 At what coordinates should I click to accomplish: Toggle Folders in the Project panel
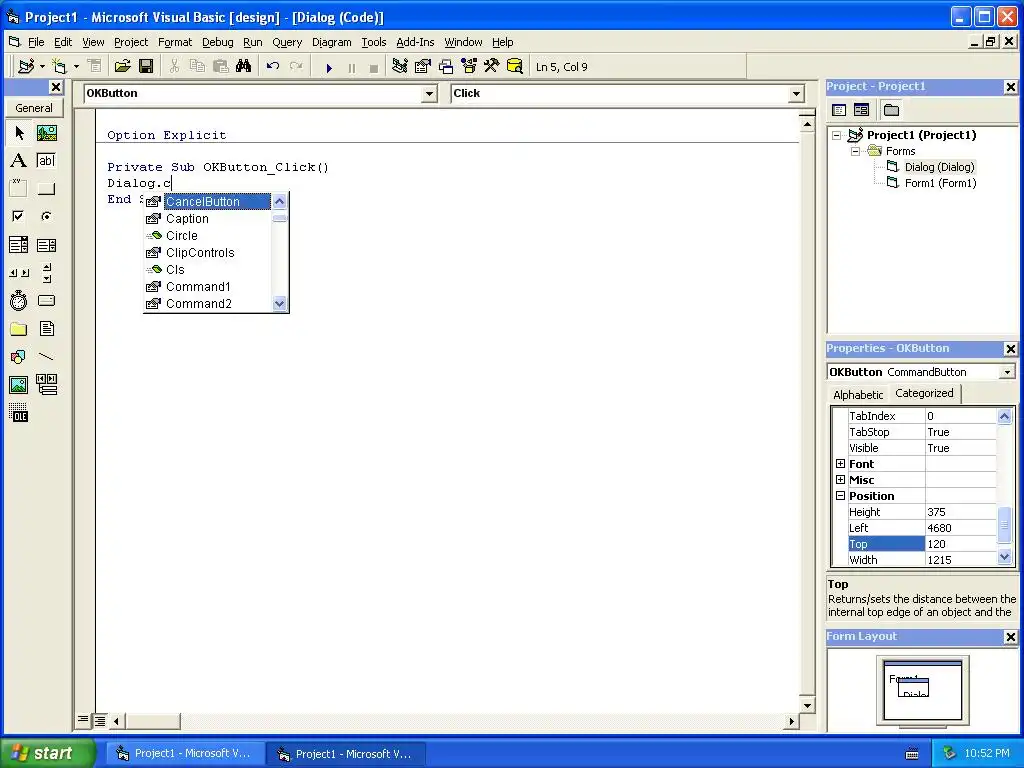[x=891, y=110]
